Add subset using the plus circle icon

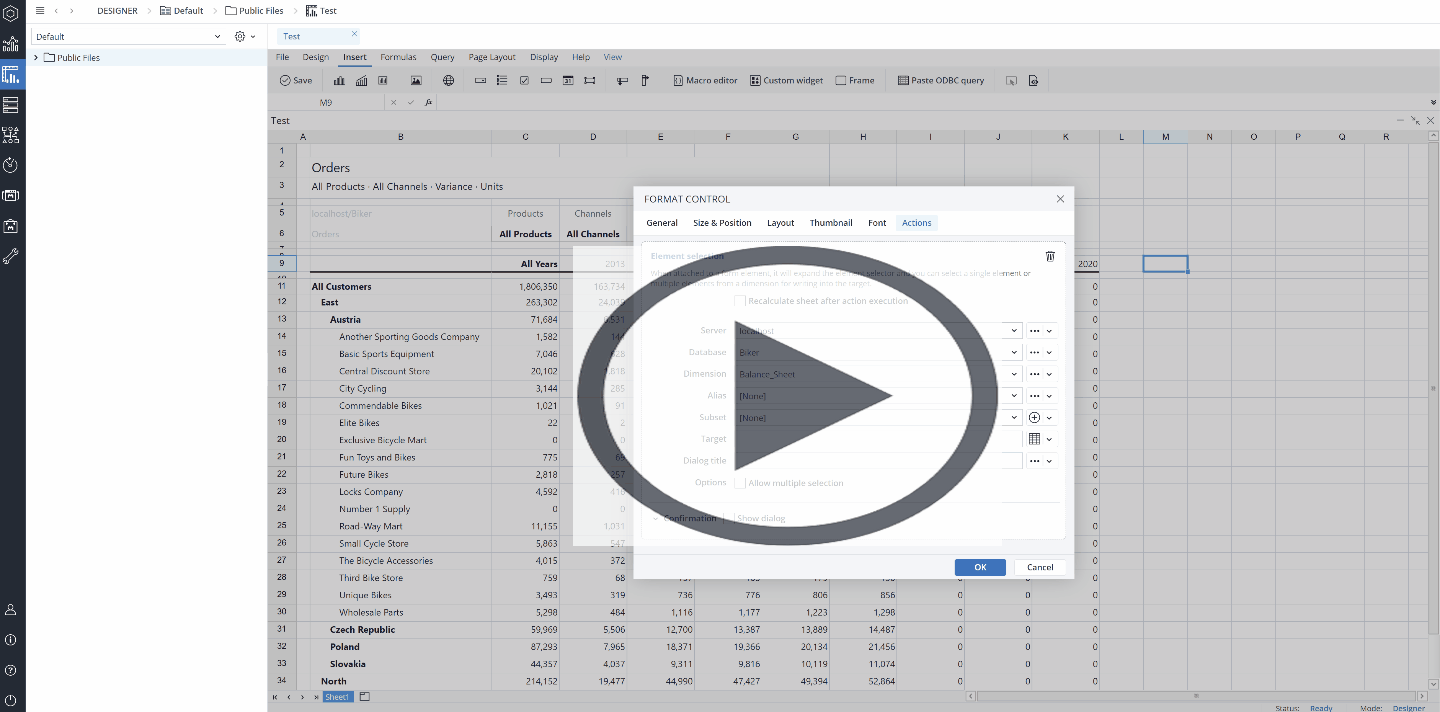pyautogui.click(x=1035, y=417)
